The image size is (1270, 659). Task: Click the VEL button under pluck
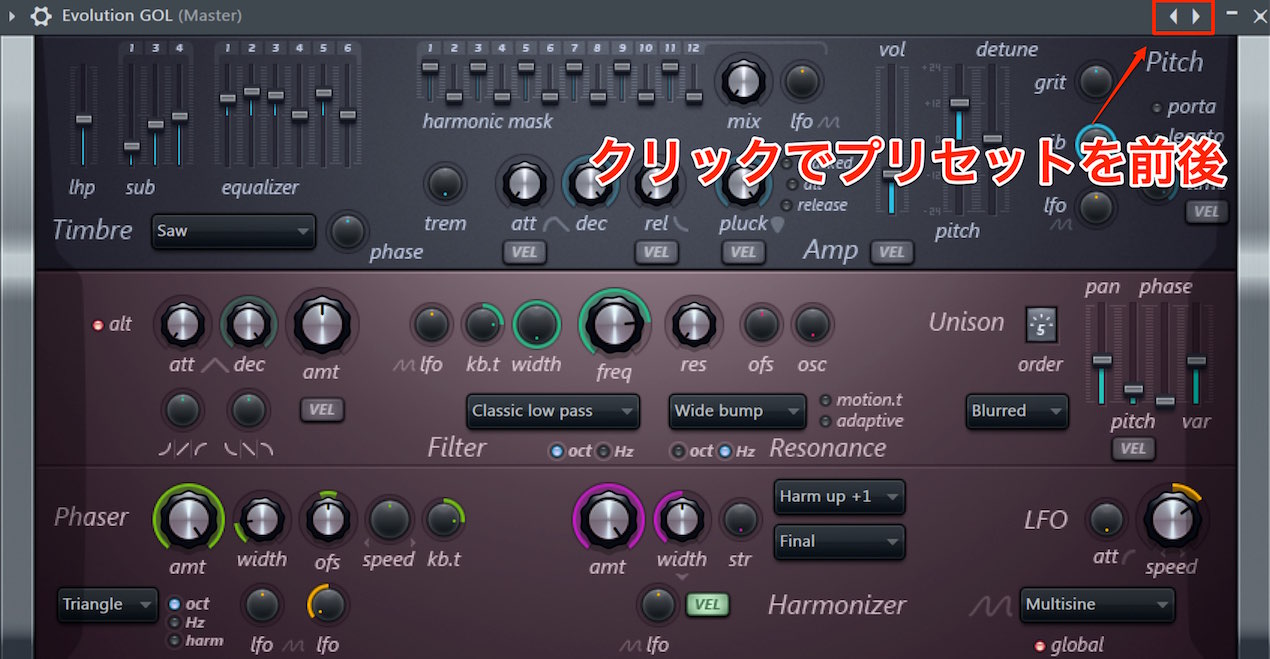743,251
